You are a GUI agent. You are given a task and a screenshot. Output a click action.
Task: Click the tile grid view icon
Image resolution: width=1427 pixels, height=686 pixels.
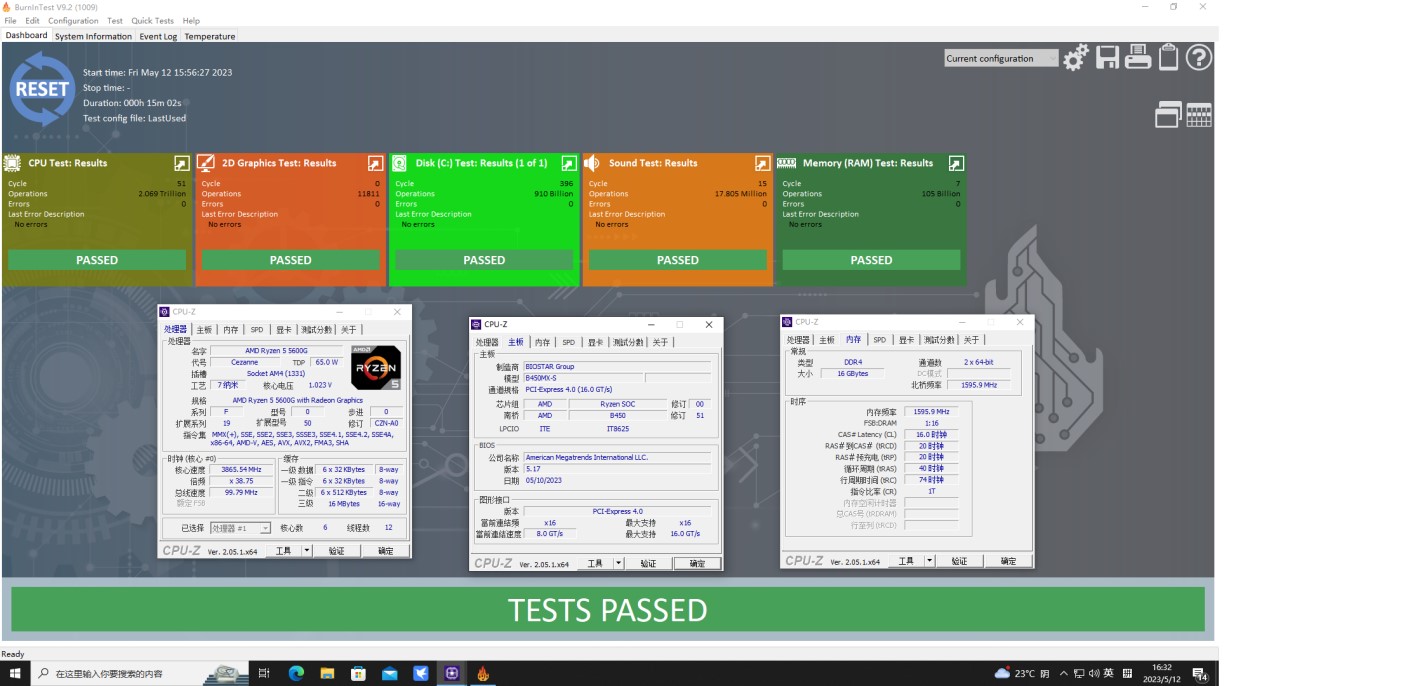(1199, 115)
